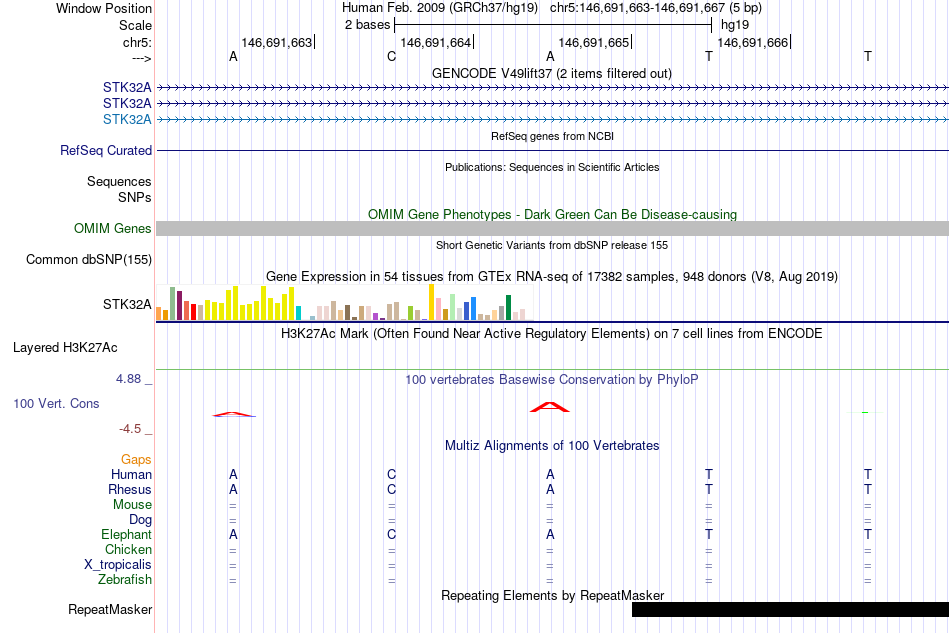Click the Common dbSNP(155) label
Viewport: 950px width, 633px height.
pyautogui.click(x=88, y=259)
